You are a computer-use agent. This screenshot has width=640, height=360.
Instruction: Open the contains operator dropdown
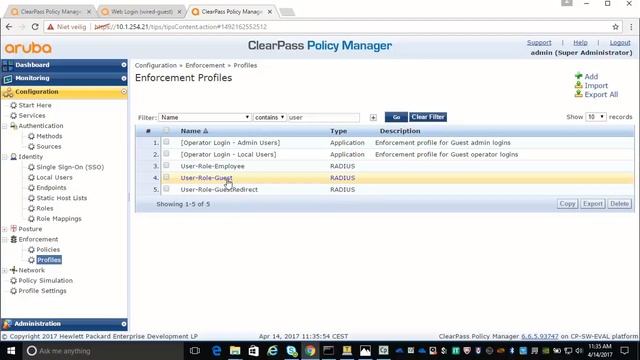click(269, 117)
